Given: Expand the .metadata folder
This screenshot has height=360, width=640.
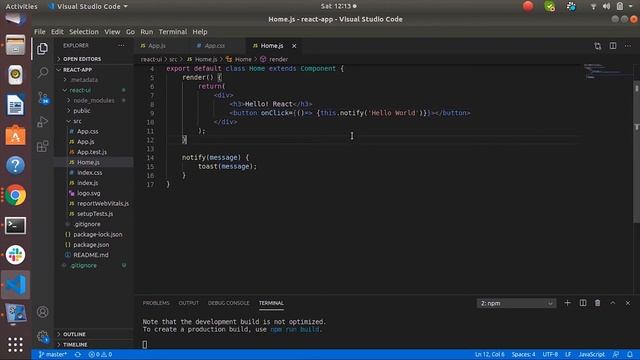Looking at the screenshot, I should tap(94, 80).
